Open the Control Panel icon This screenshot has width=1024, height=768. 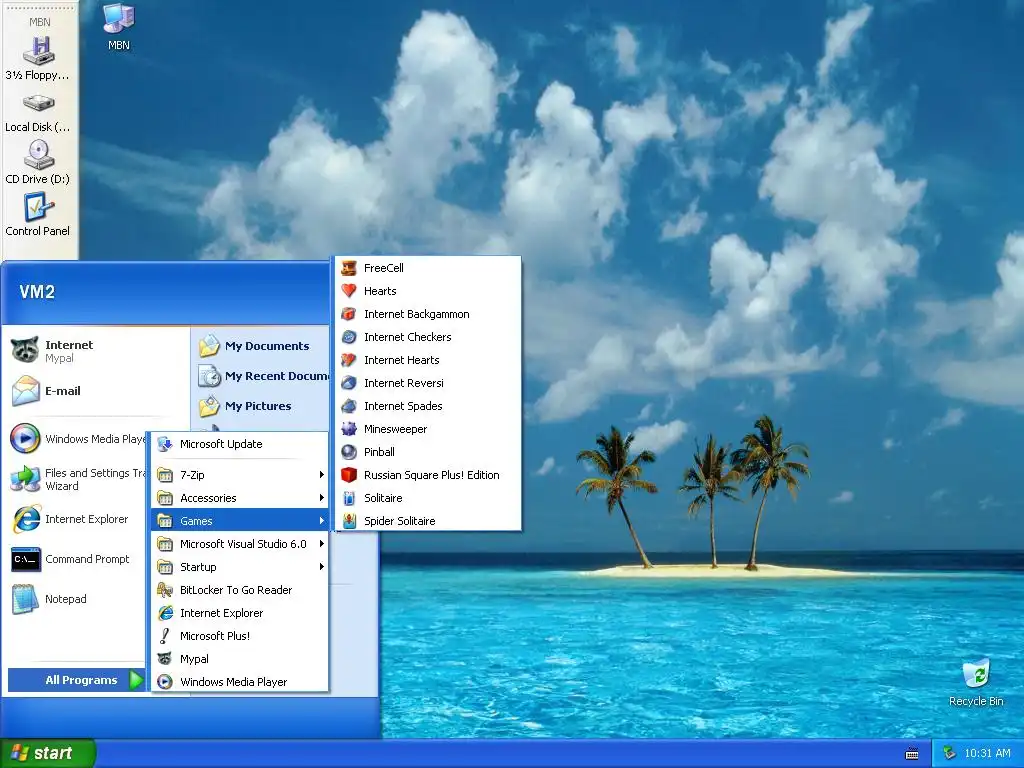(x=39, y=207)
